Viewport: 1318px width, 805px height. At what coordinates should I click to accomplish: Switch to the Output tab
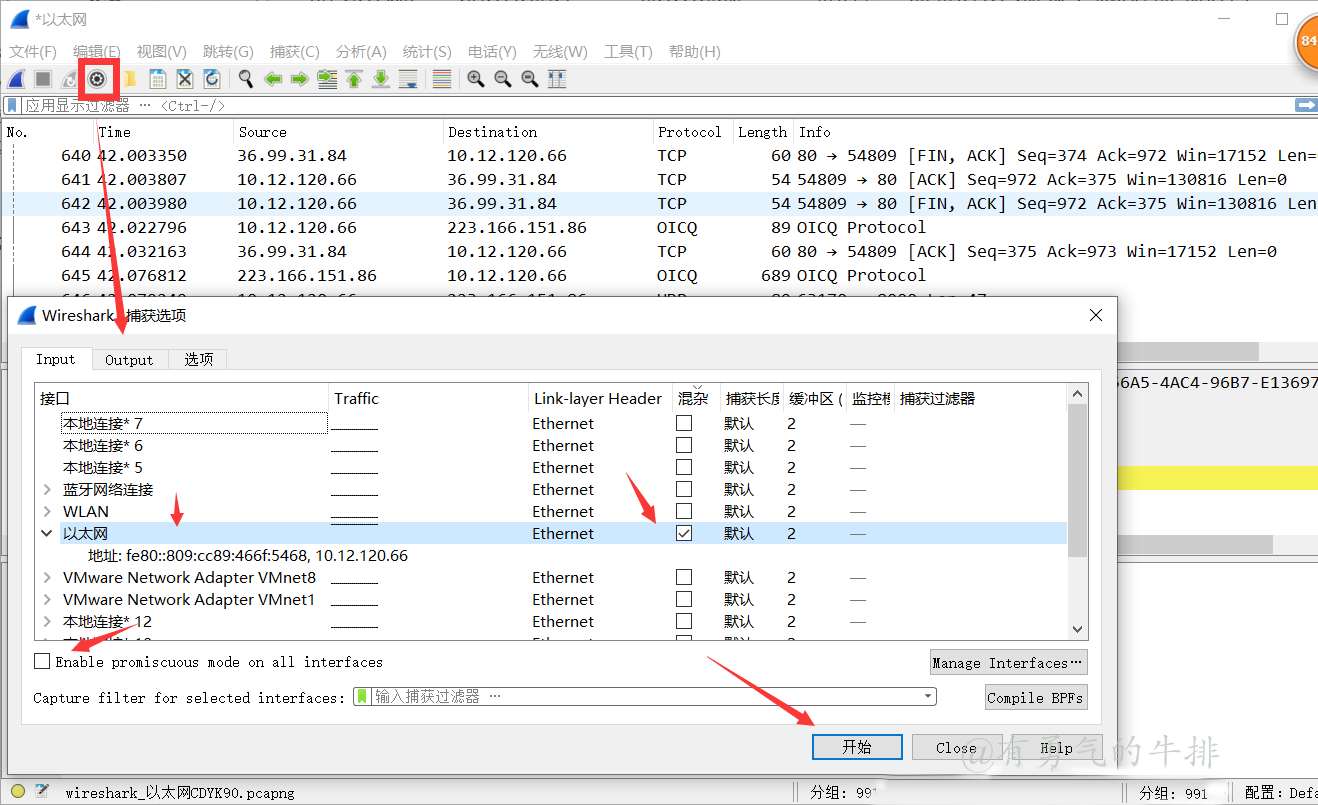coord(129,360)
